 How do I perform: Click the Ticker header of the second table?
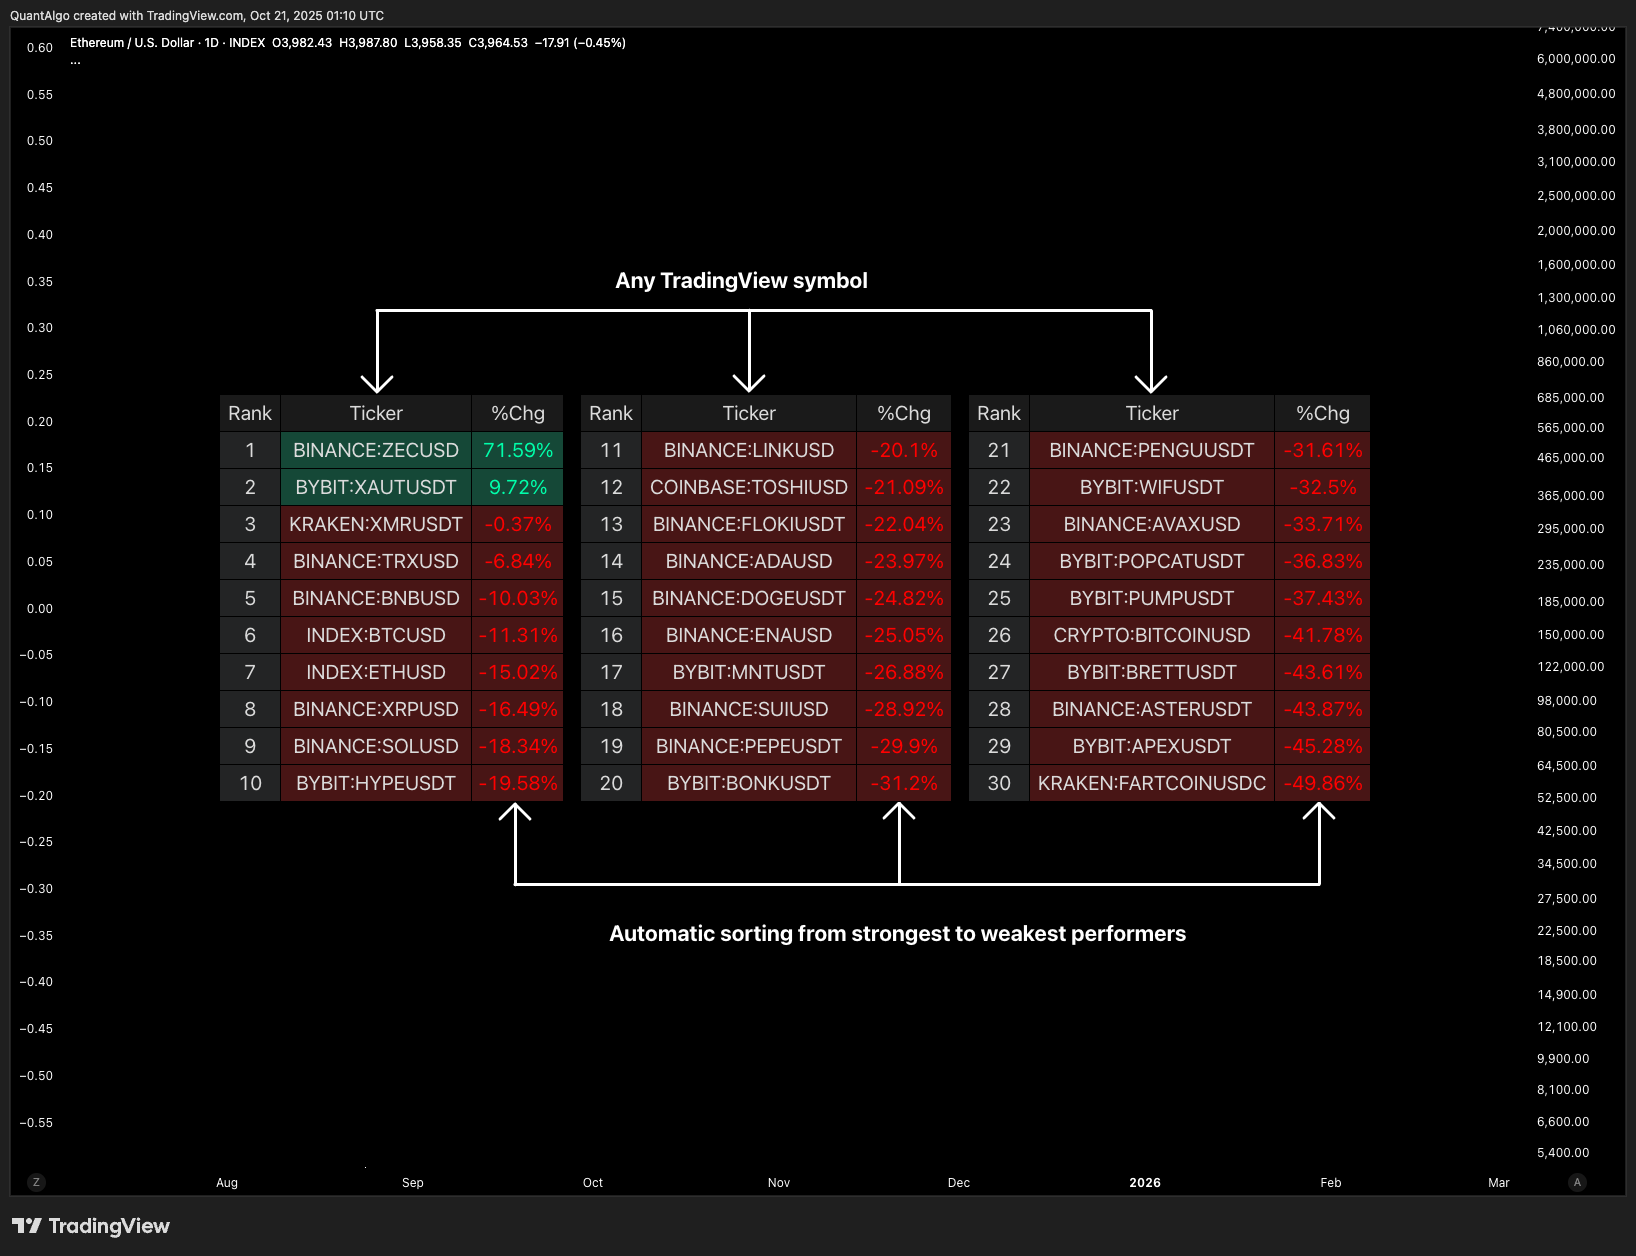[x=749, y=413]
